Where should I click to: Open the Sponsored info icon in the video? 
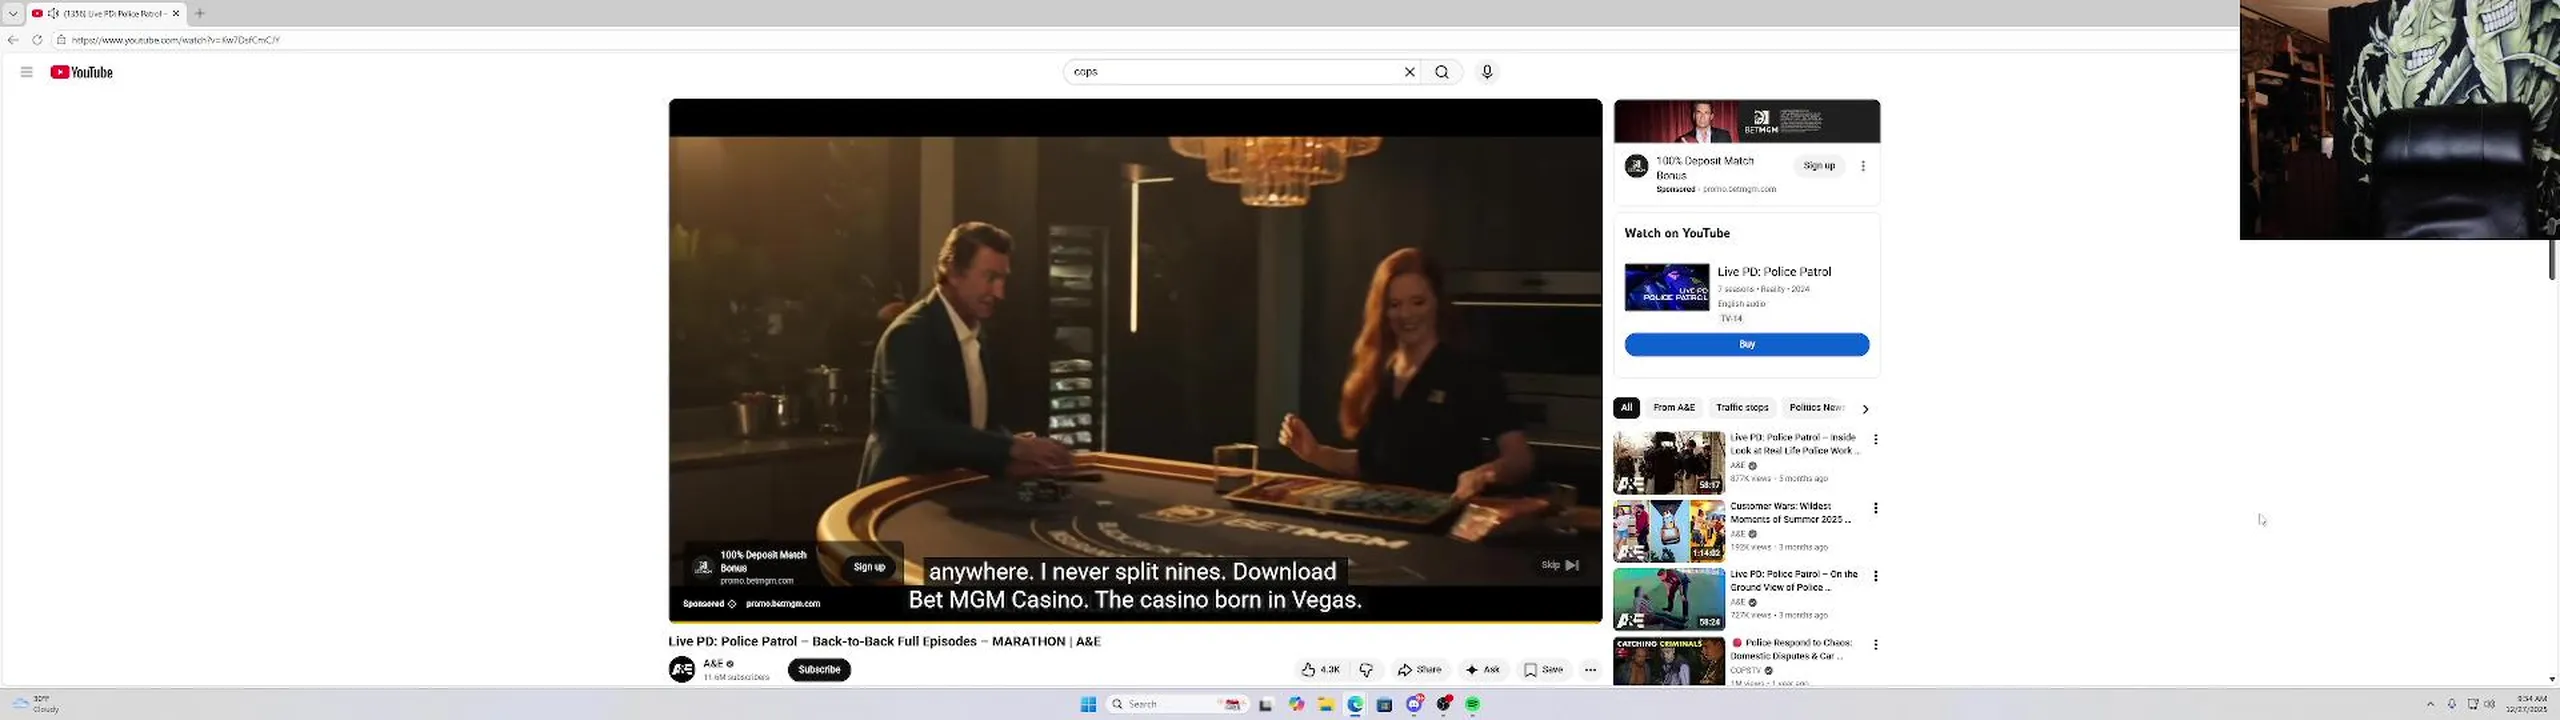point(732,604)
